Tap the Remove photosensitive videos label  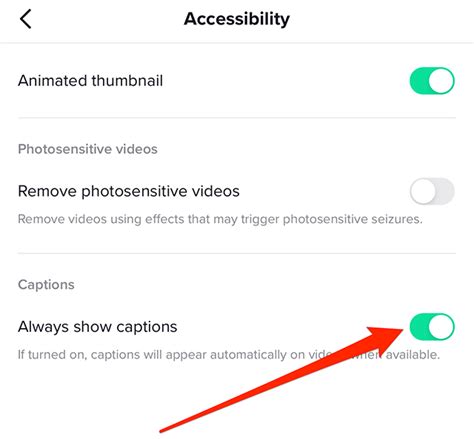[x=129, y=191]
